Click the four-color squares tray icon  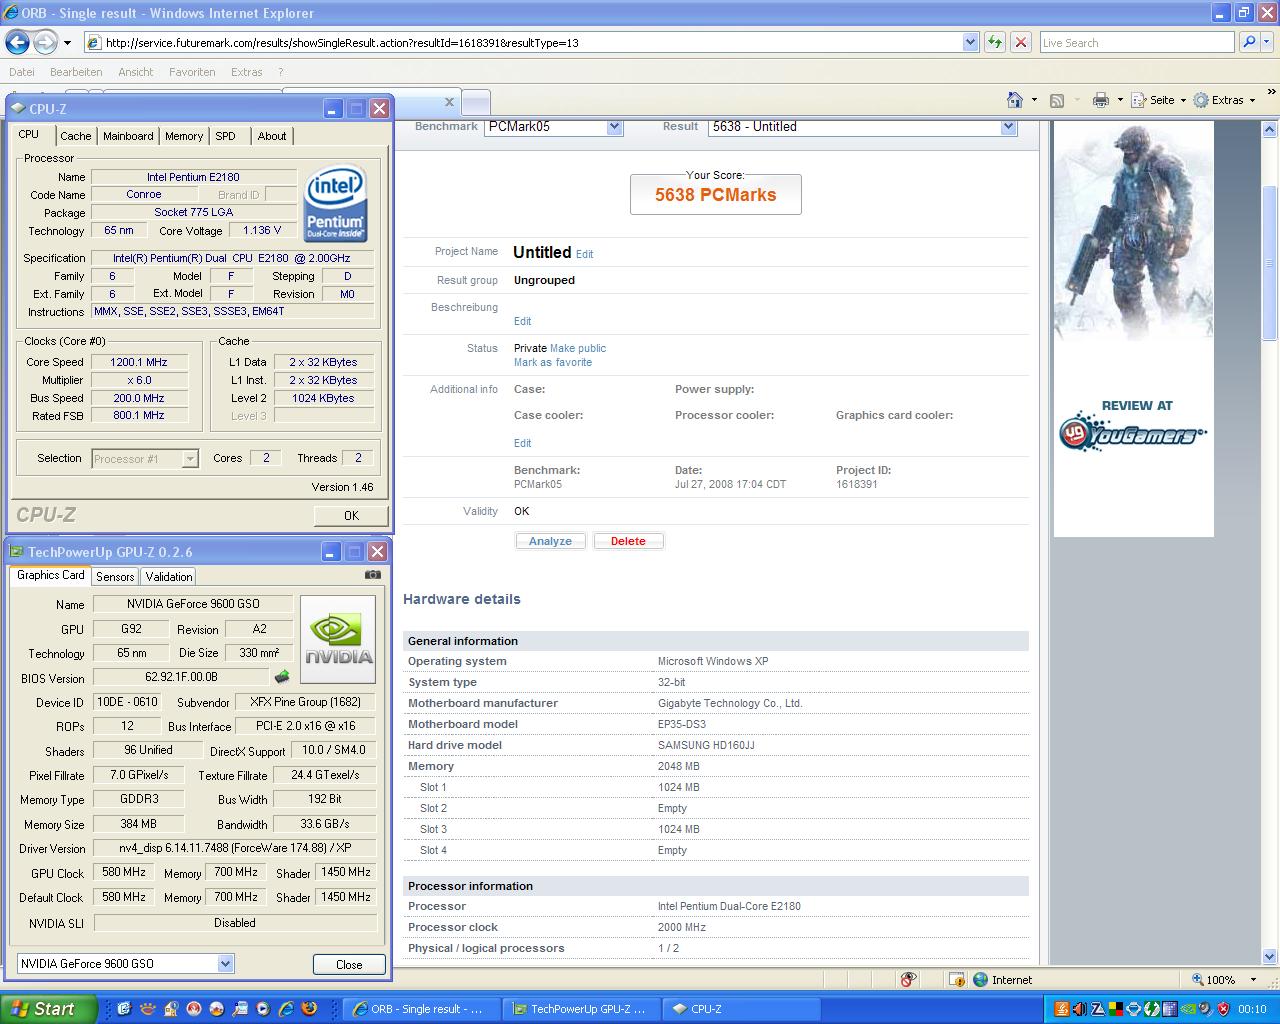(1116, 1009)
